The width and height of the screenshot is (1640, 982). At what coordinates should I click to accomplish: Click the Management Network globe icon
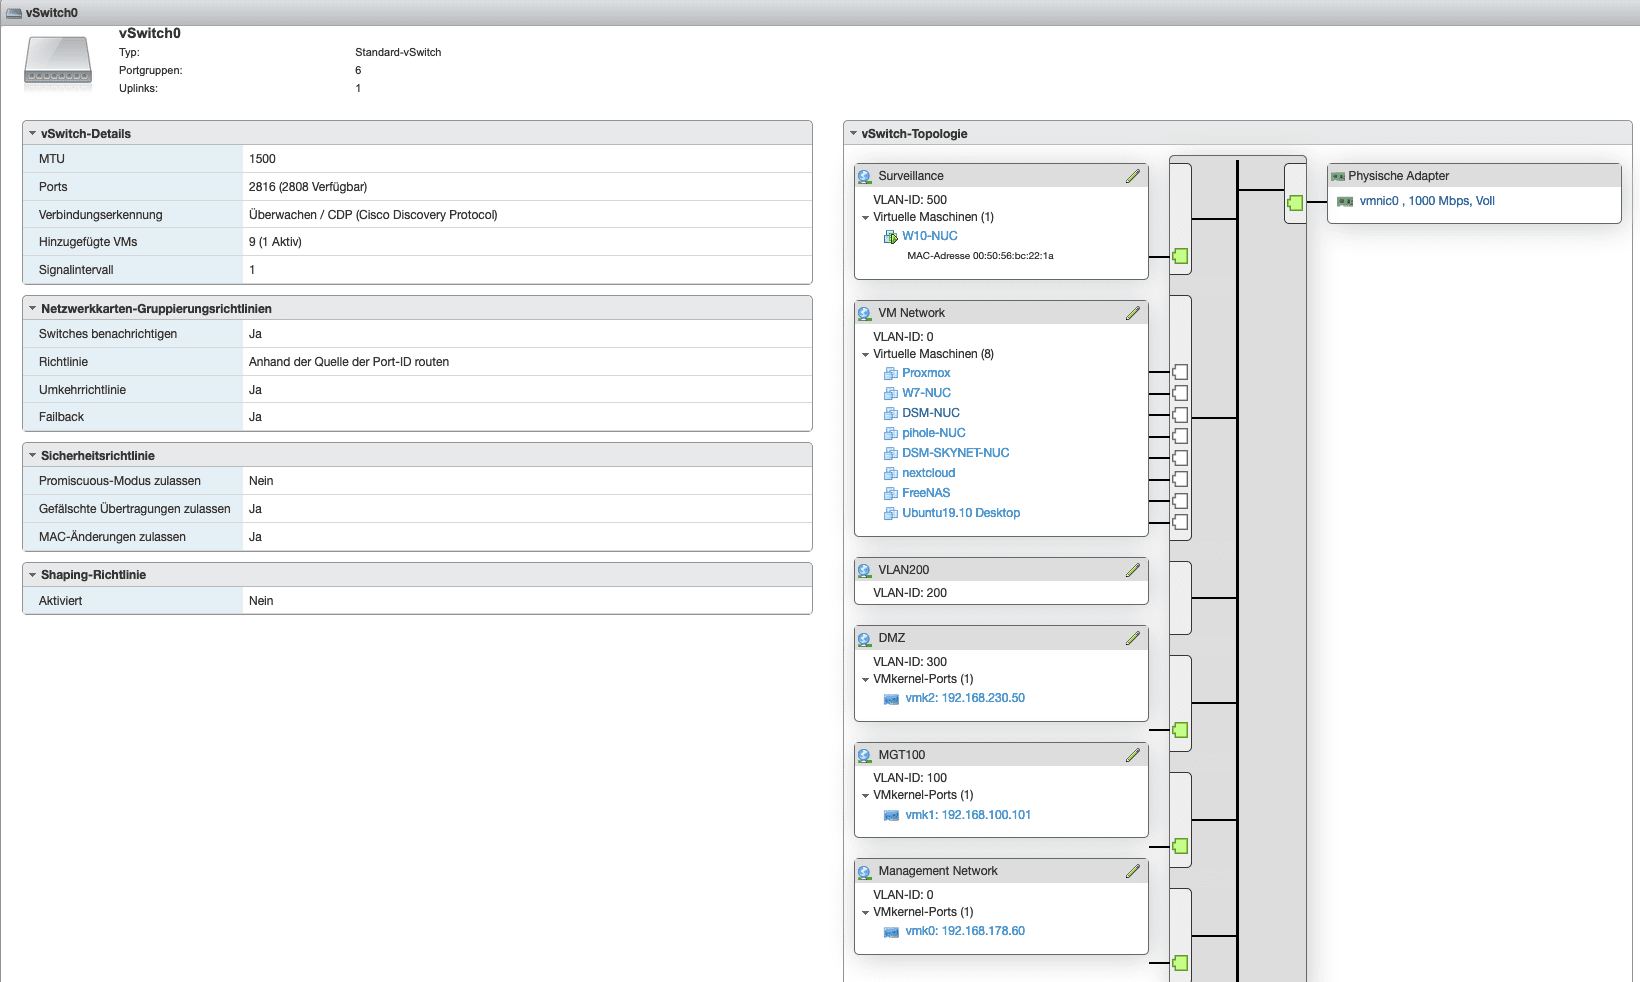[865, 872]
